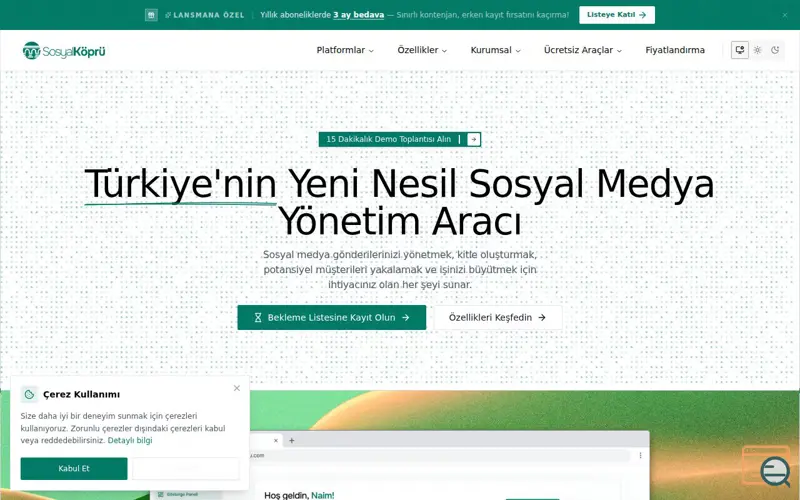This screenshot has width=800, height=500.
Task: Accept cookies with Kabul Et
Action: [x=74, y=468]
